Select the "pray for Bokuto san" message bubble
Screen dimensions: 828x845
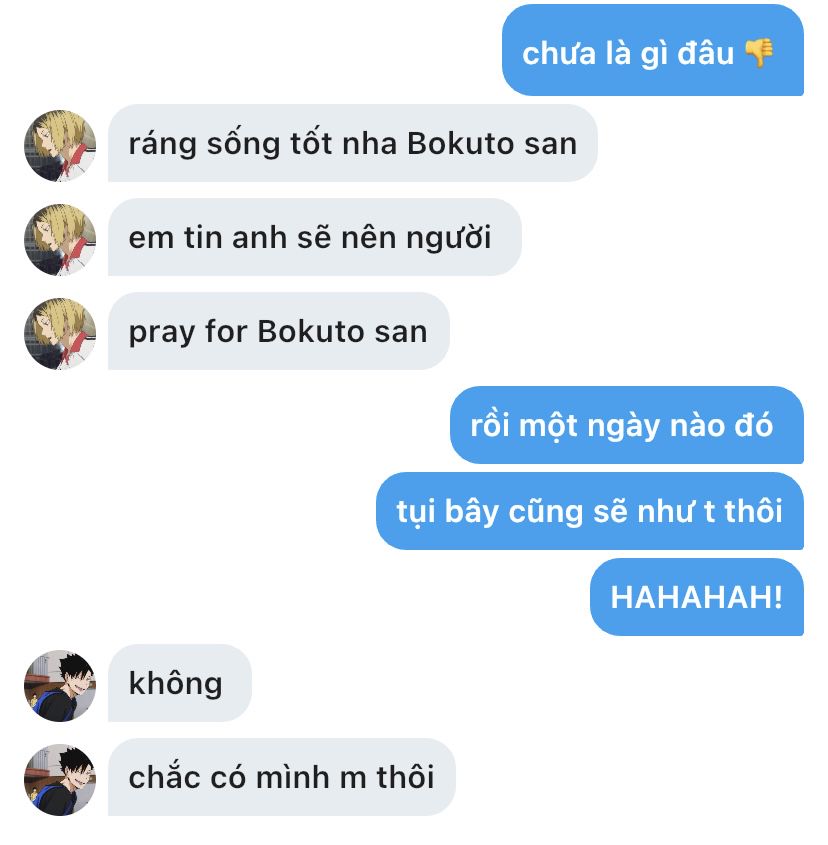279,331
